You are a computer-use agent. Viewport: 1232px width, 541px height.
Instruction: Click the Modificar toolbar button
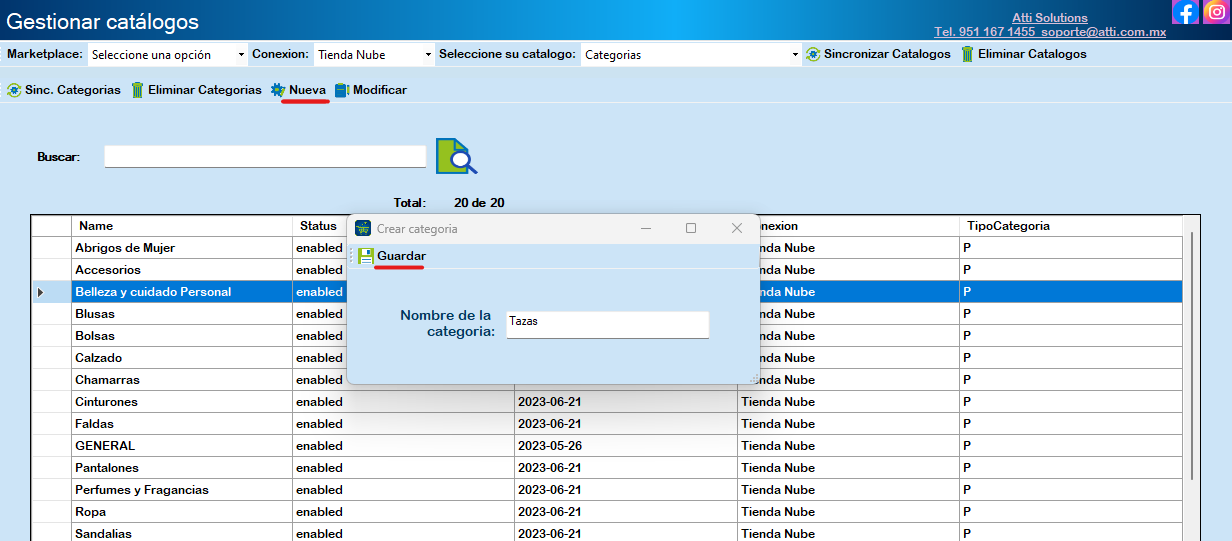point(371,90)
